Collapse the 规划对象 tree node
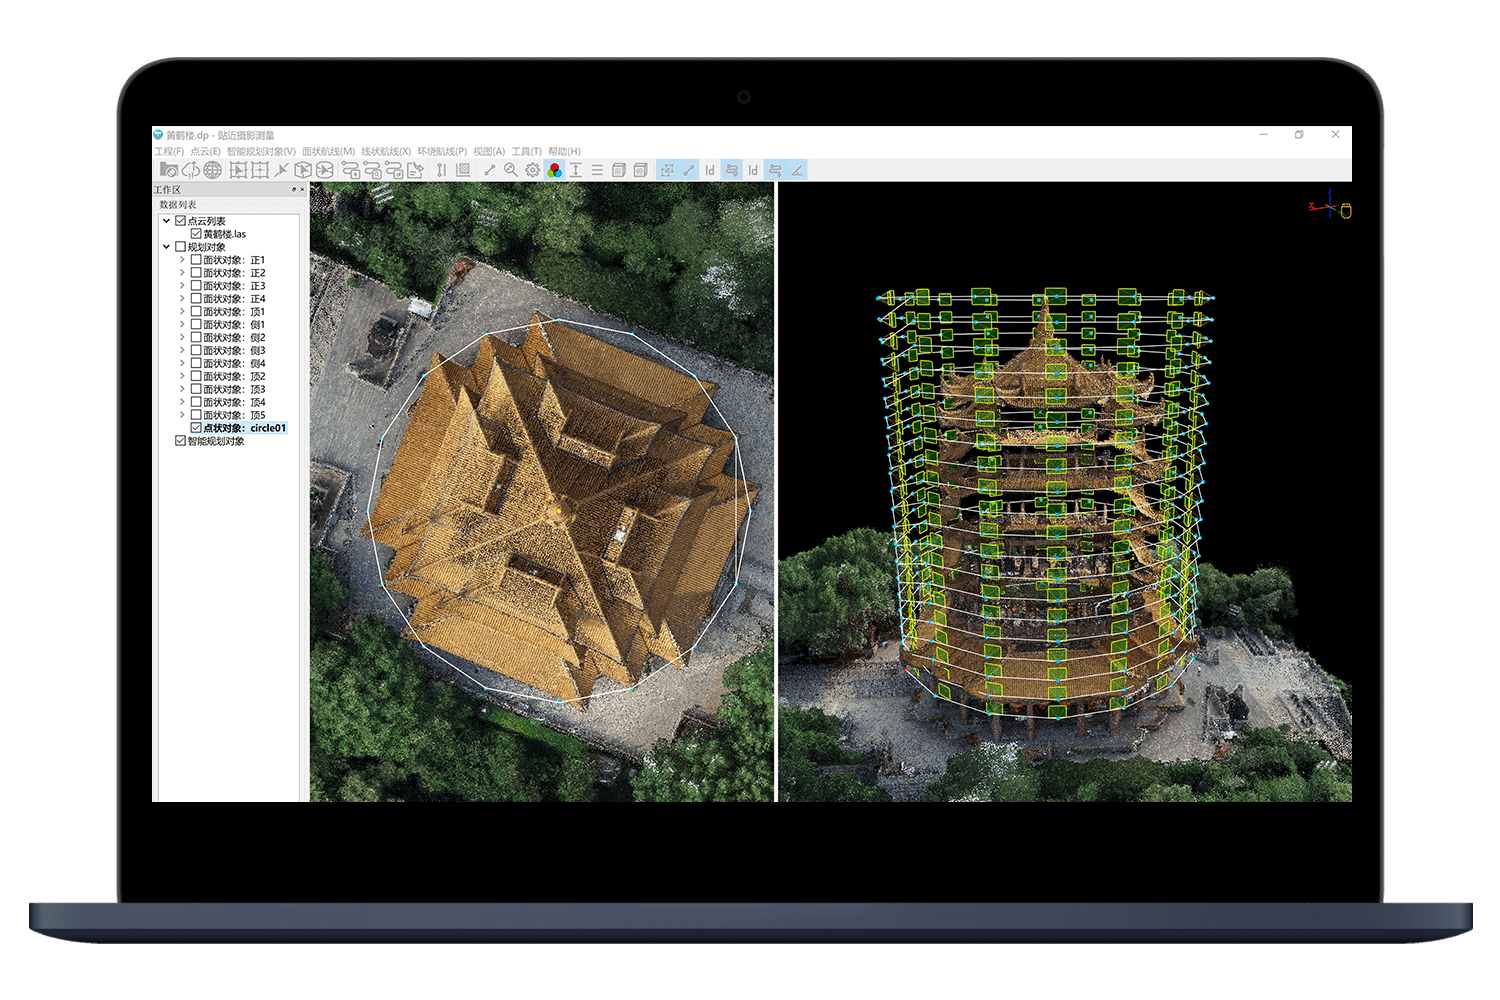This screenshot has width=1500, height=1000. [166, 247]
